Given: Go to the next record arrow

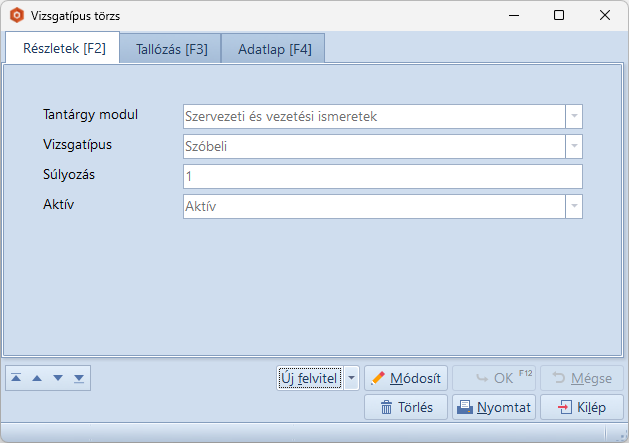Looking at the screenshot, I should pos(58,378).
